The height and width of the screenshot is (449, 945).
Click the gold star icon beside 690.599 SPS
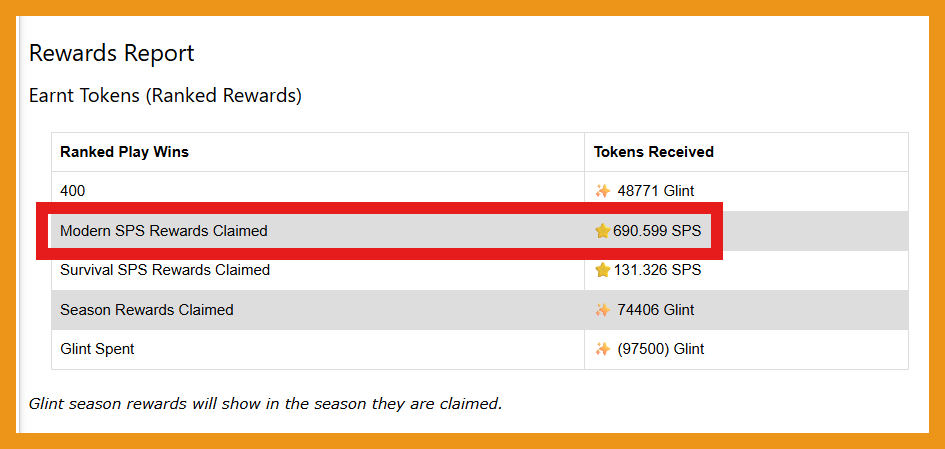tap(603, 230)
